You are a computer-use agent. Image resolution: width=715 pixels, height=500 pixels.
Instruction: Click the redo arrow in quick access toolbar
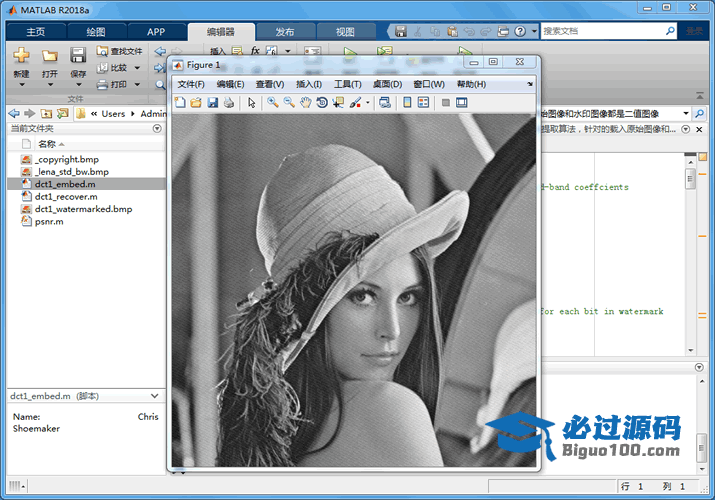486,31
